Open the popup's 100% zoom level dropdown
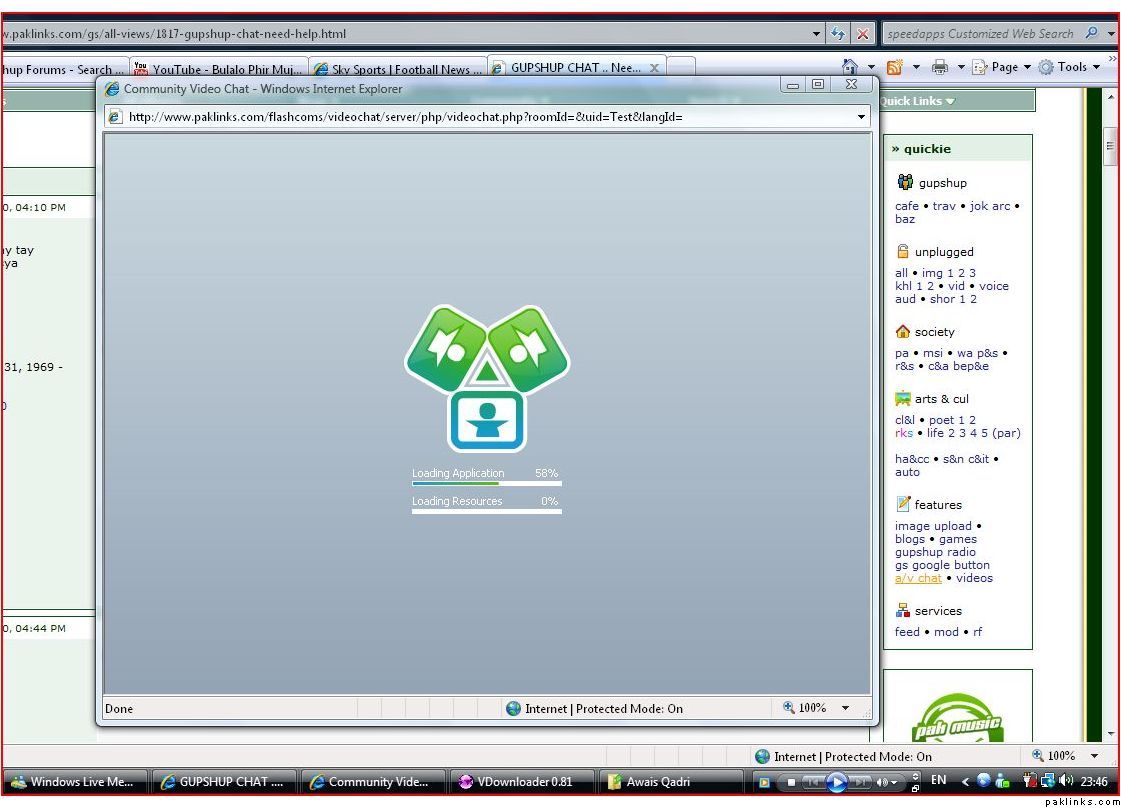Screen dimensions: 1121x808 (845, 708)
